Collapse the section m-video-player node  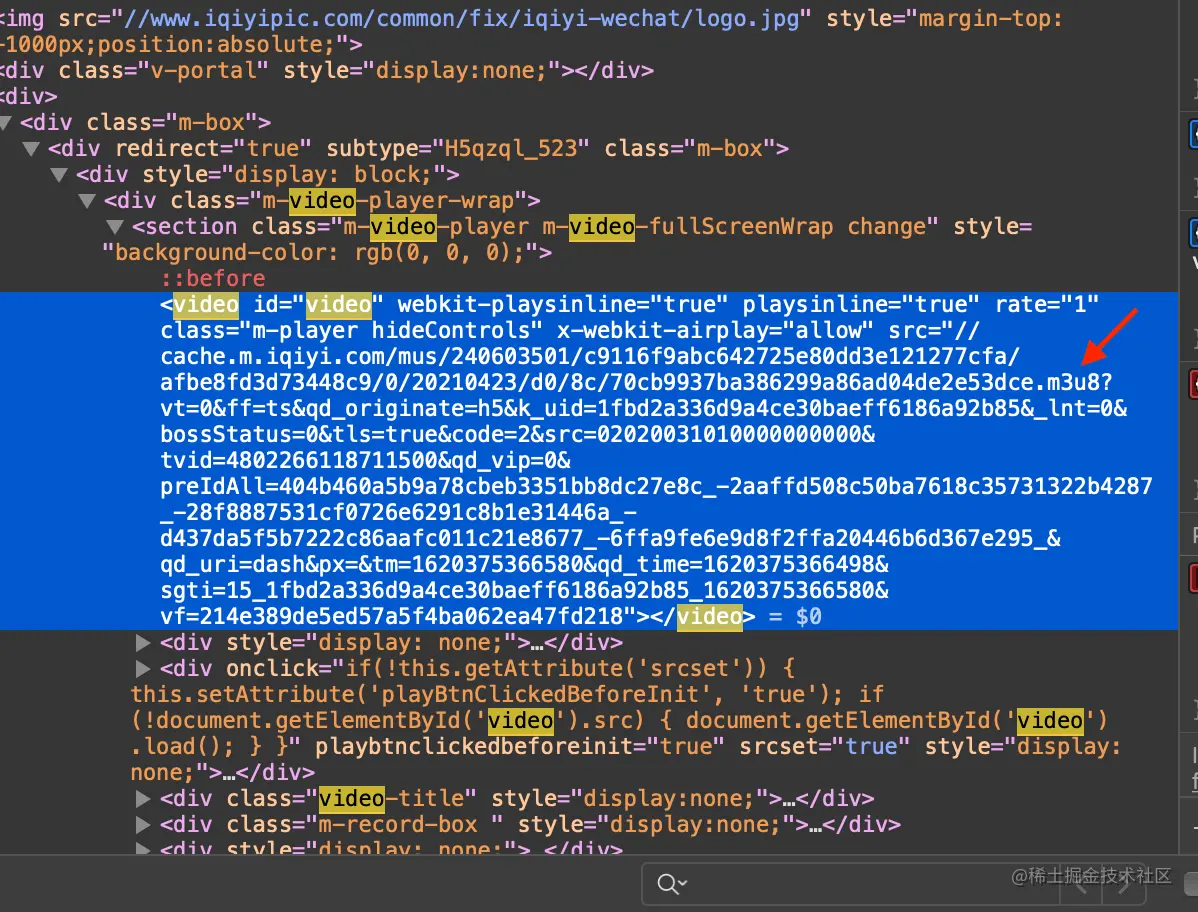[x=115, y=226]
